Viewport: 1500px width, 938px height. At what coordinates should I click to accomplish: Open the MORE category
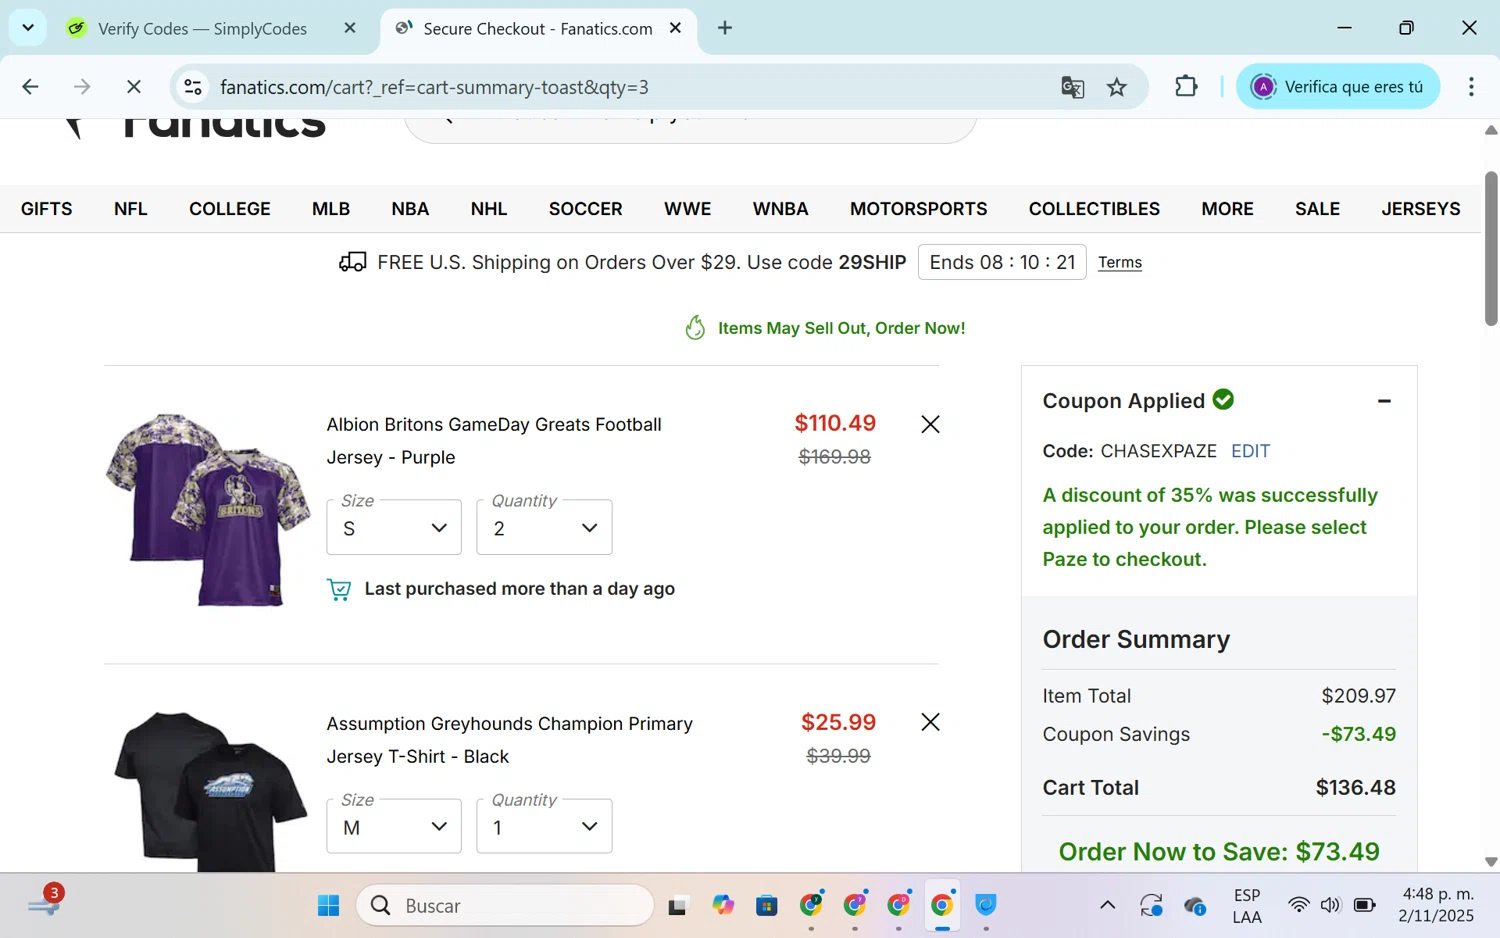(x=1228, y=209)
